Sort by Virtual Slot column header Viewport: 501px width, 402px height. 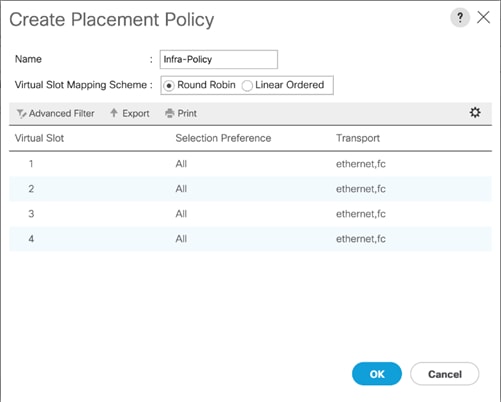click(x=39, y=138)
